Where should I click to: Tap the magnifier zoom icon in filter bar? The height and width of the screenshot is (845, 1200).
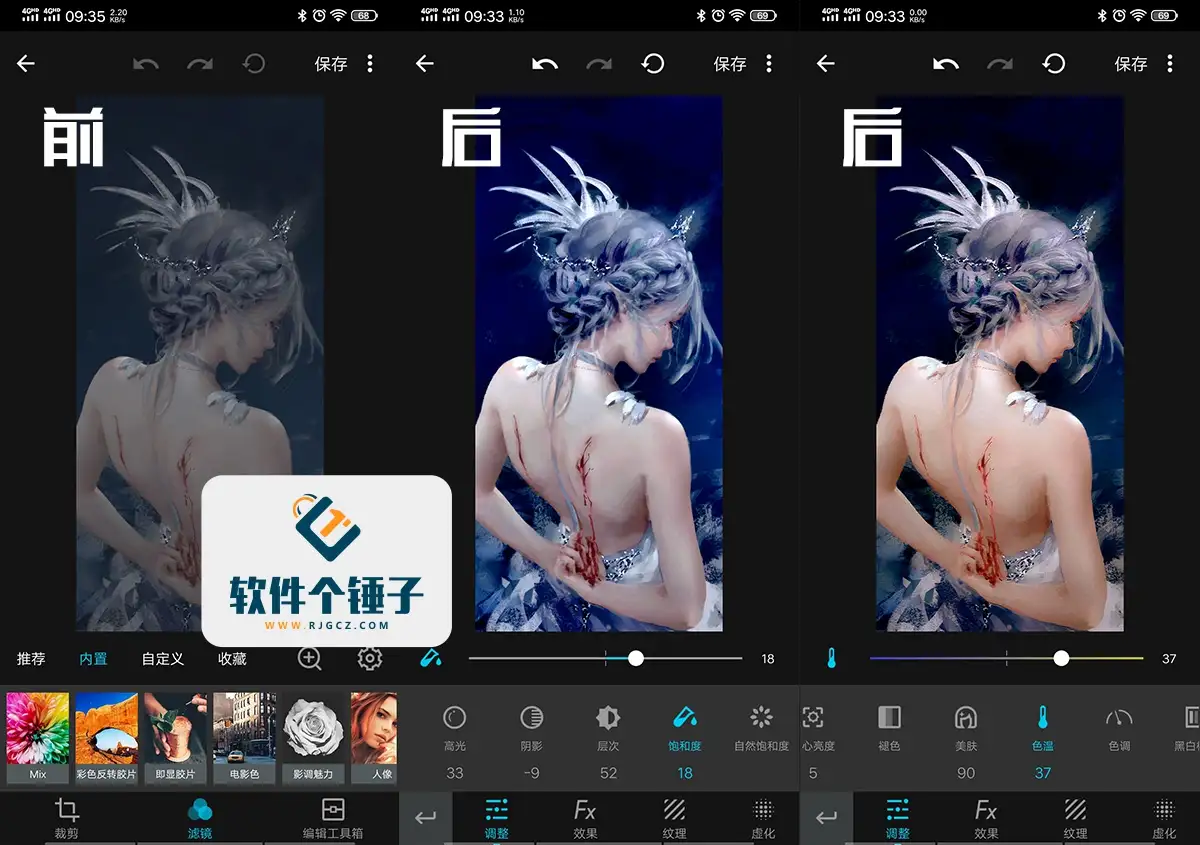tap(310, 658)
